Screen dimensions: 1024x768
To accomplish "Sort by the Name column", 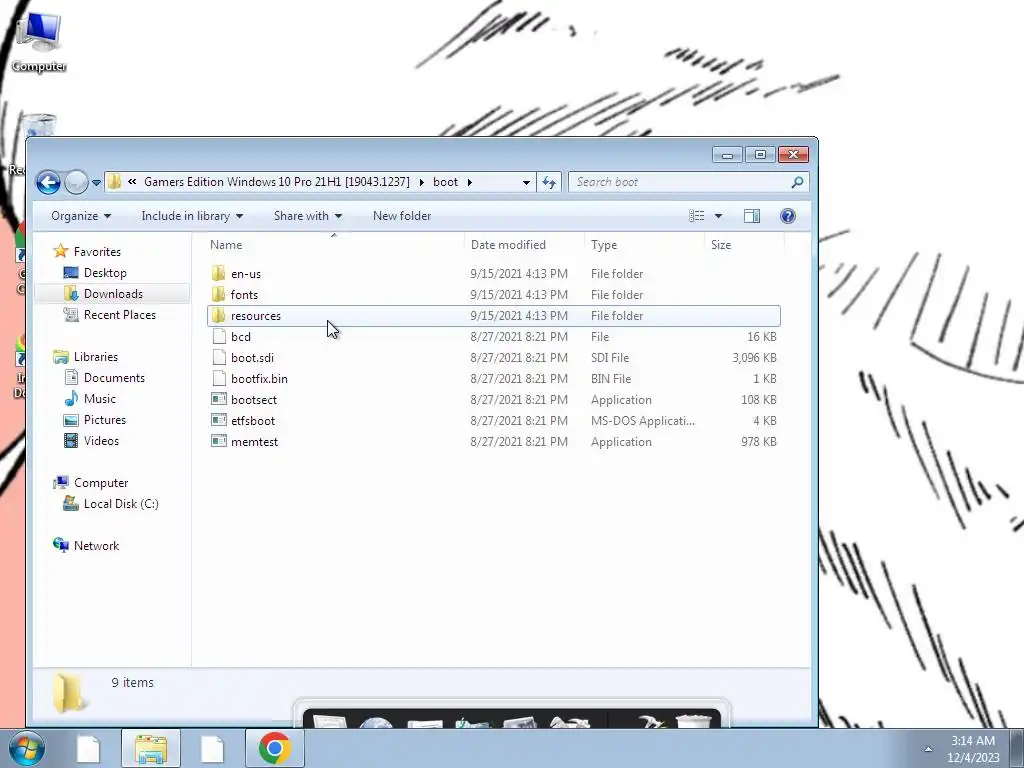I will [333, 245].
